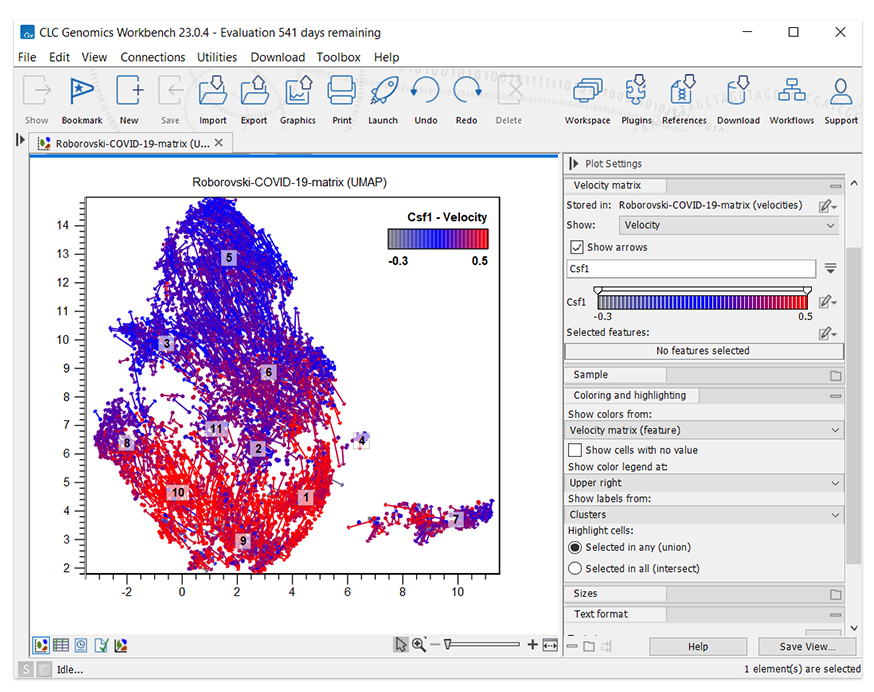Viewport: 874px width, 692px height.
Task: Click the Help button
Action: pyautogui.click(x=697, y=647)
